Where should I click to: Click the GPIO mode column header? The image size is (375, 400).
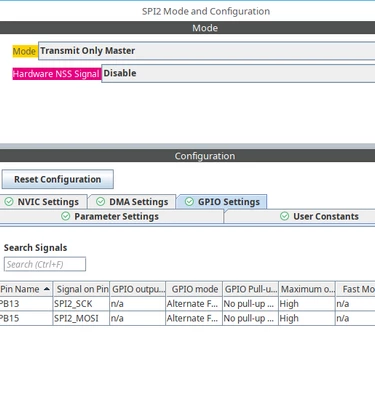(x=194, y=289)
